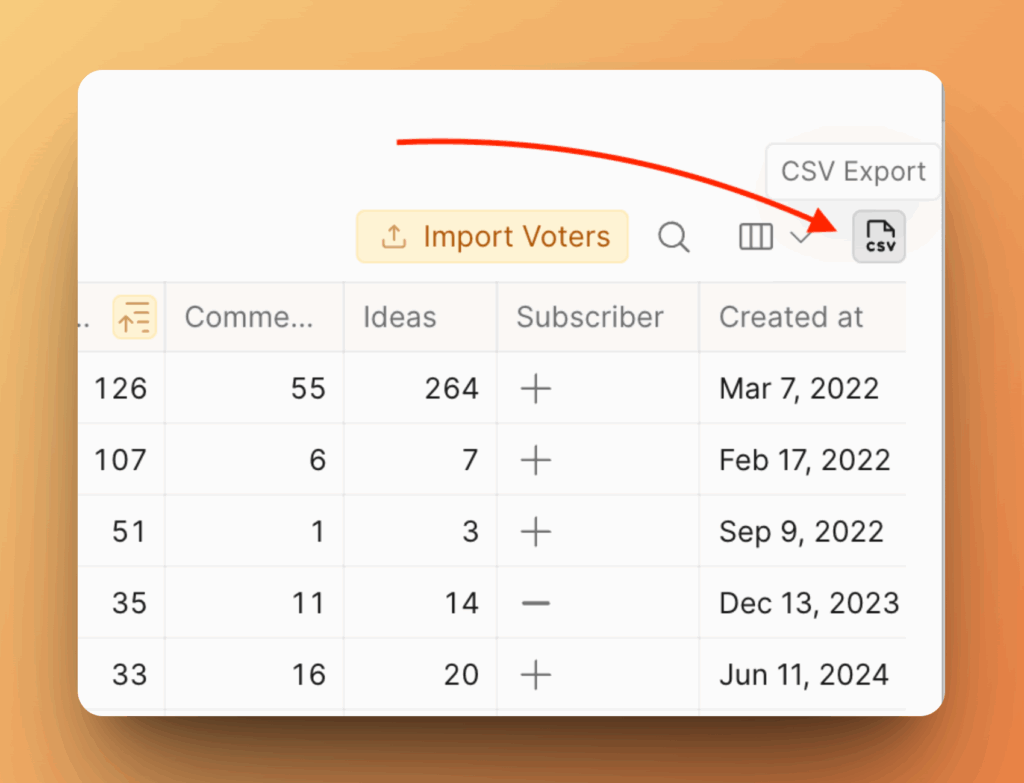Click the Subscriber column header
The image size is (1024, 783).
tap(589, 317)
